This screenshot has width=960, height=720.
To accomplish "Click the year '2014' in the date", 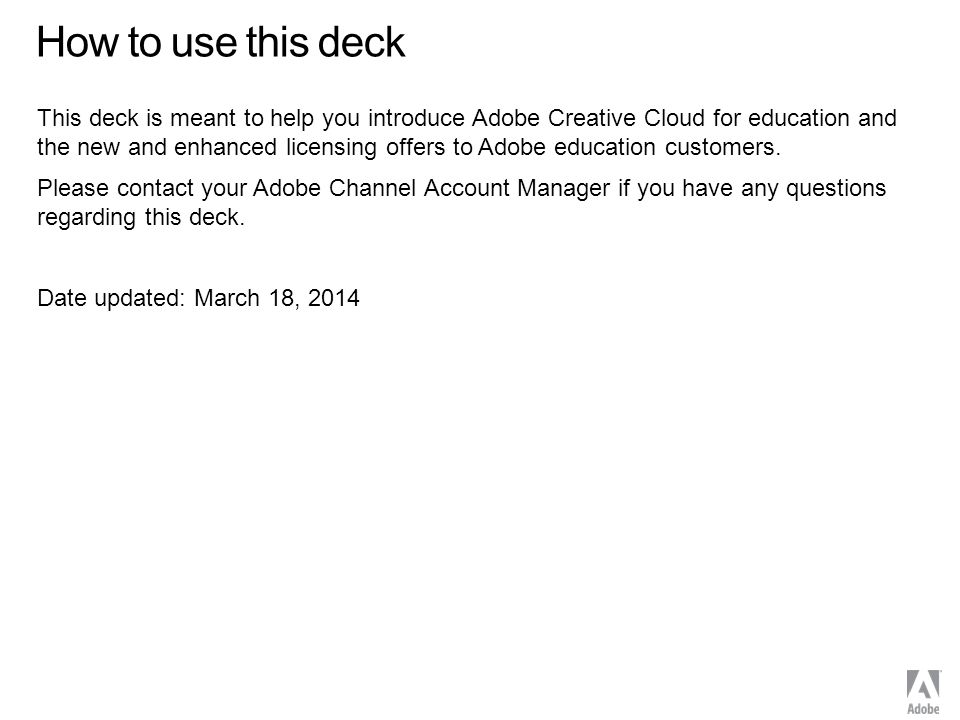I will 334,298.
